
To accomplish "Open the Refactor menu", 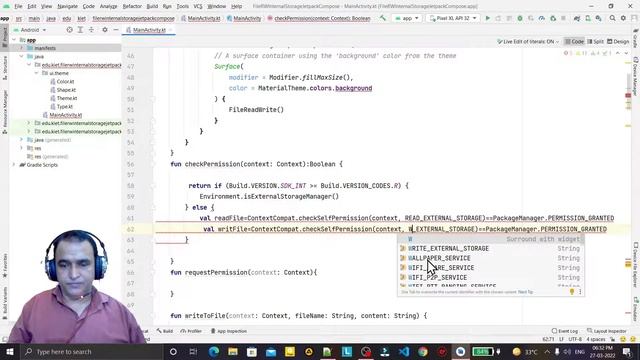I will click(x=132, y=6).
